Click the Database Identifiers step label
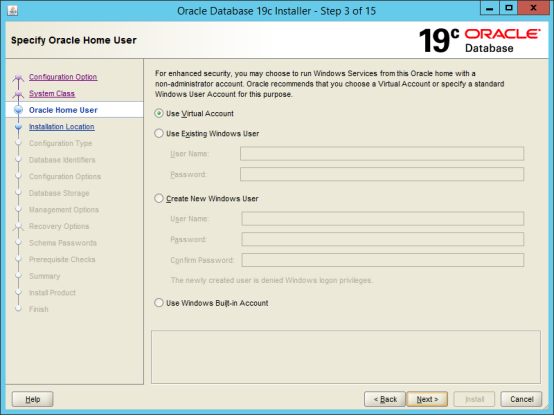Viewport: 554px width, 416px height. [62, 160]
